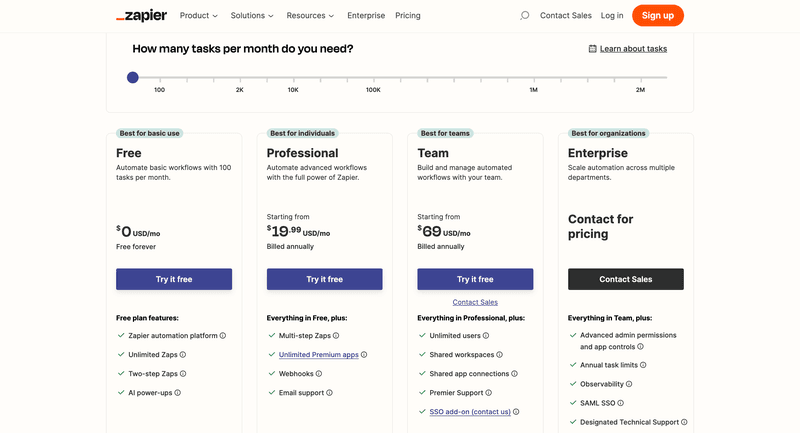Show info icon for Shared app connections
800x433 pixels.
(x=514, y=374)
